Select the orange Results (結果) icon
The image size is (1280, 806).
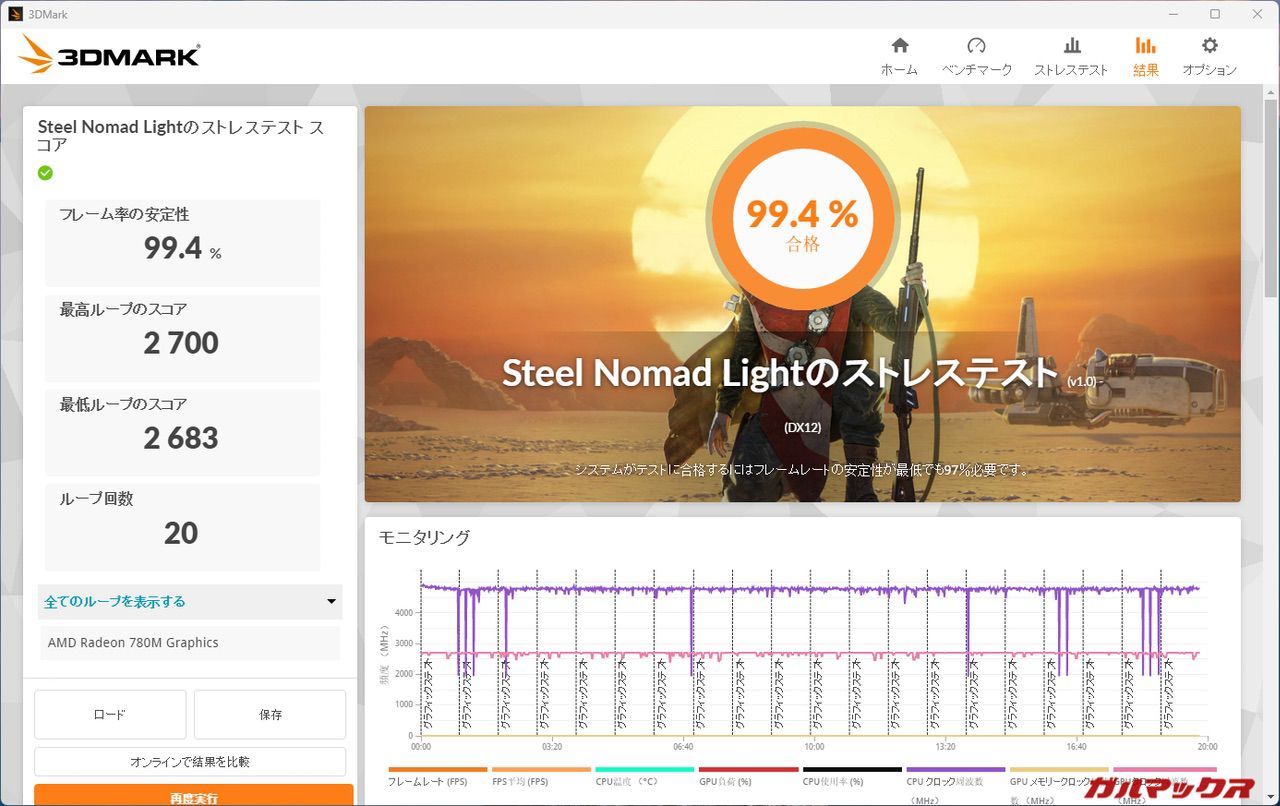pos(1145,46)
